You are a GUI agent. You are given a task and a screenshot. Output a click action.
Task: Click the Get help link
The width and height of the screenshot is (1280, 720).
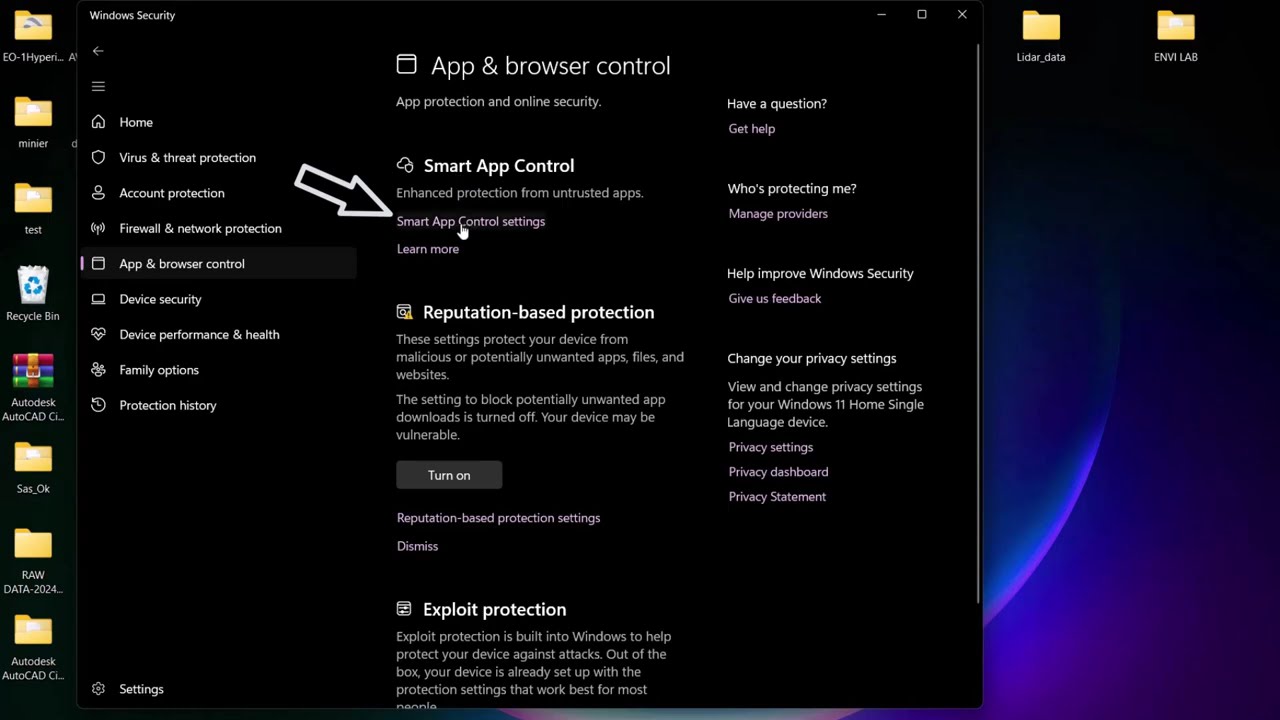pos(752,129)
